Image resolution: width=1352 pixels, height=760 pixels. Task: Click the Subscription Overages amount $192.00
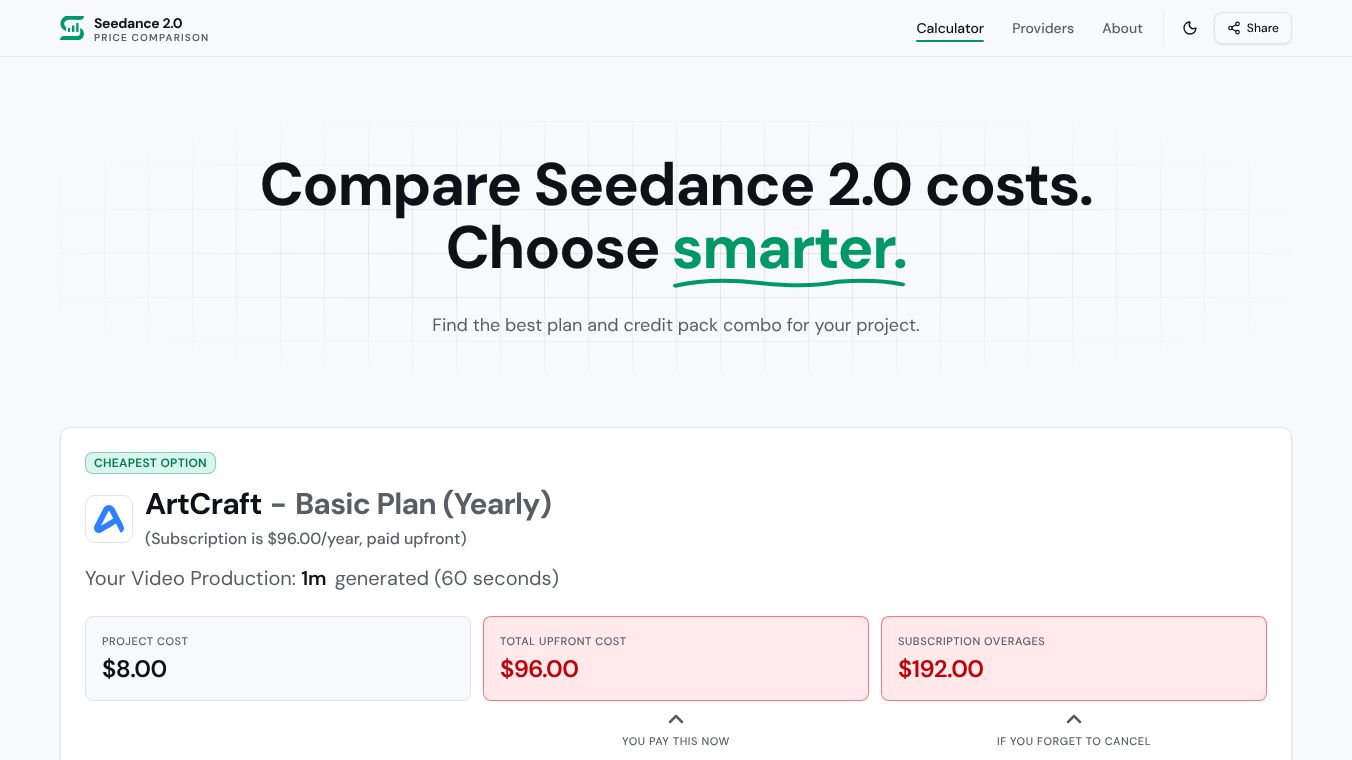(x=941, y=669)
